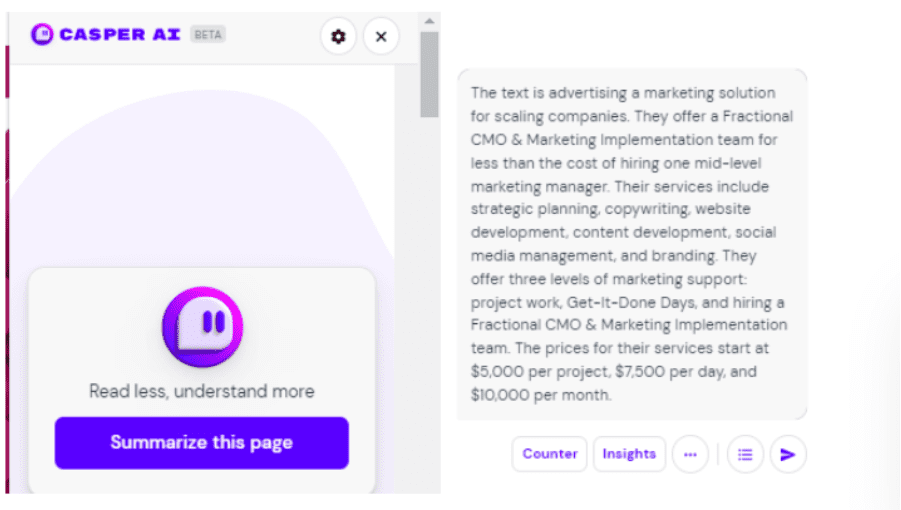This screenshot has height=510, width=901.
Task: Click the Counter button
Action: 549,454
